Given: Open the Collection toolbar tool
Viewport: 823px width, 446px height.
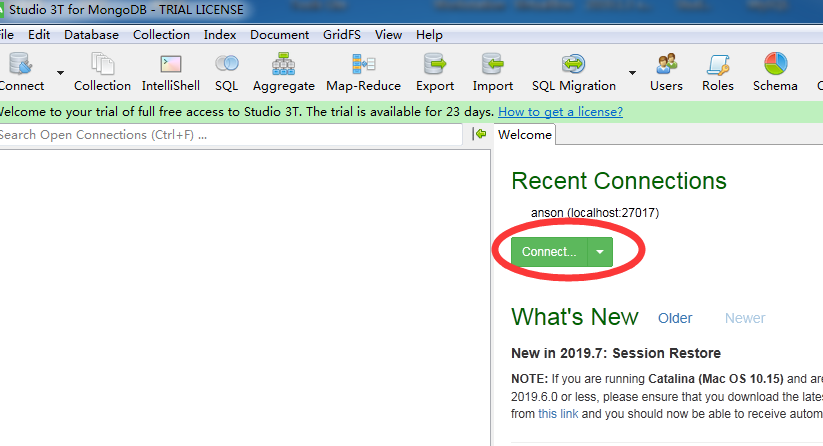Looking at the screenshot, I should tap(102, 72).
